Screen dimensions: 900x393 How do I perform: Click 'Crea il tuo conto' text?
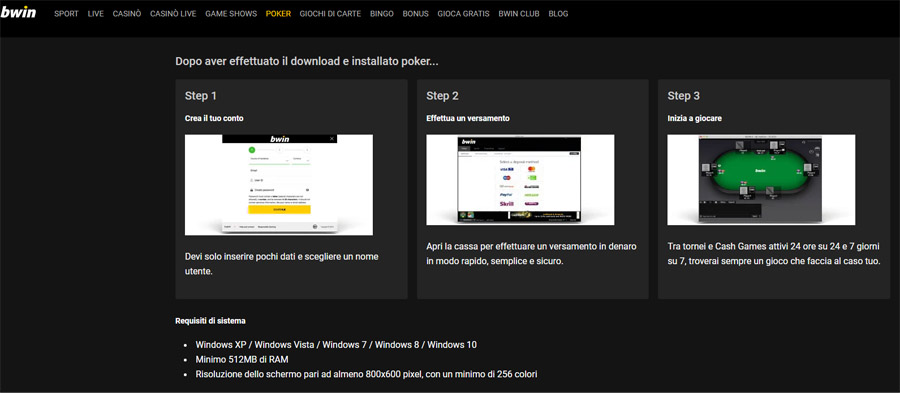214,118
